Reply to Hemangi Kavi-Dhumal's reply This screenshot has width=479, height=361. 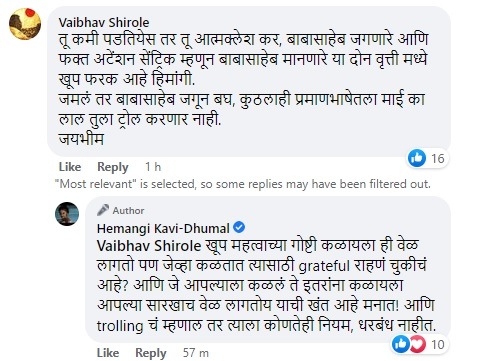point(151,353)
